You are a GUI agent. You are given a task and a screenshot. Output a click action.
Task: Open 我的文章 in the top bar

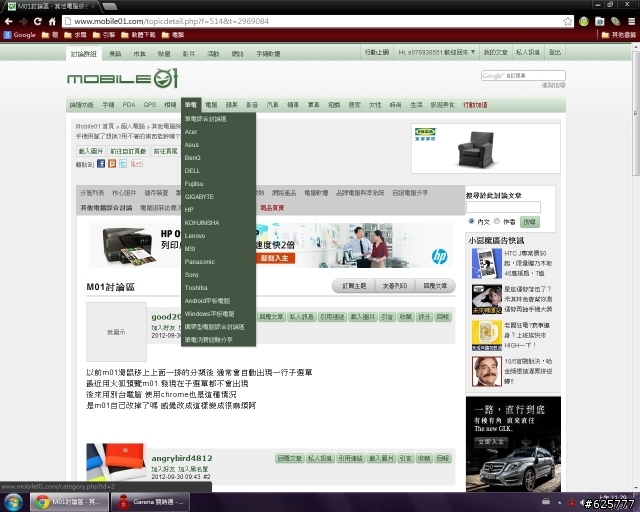tap(496, 52)
